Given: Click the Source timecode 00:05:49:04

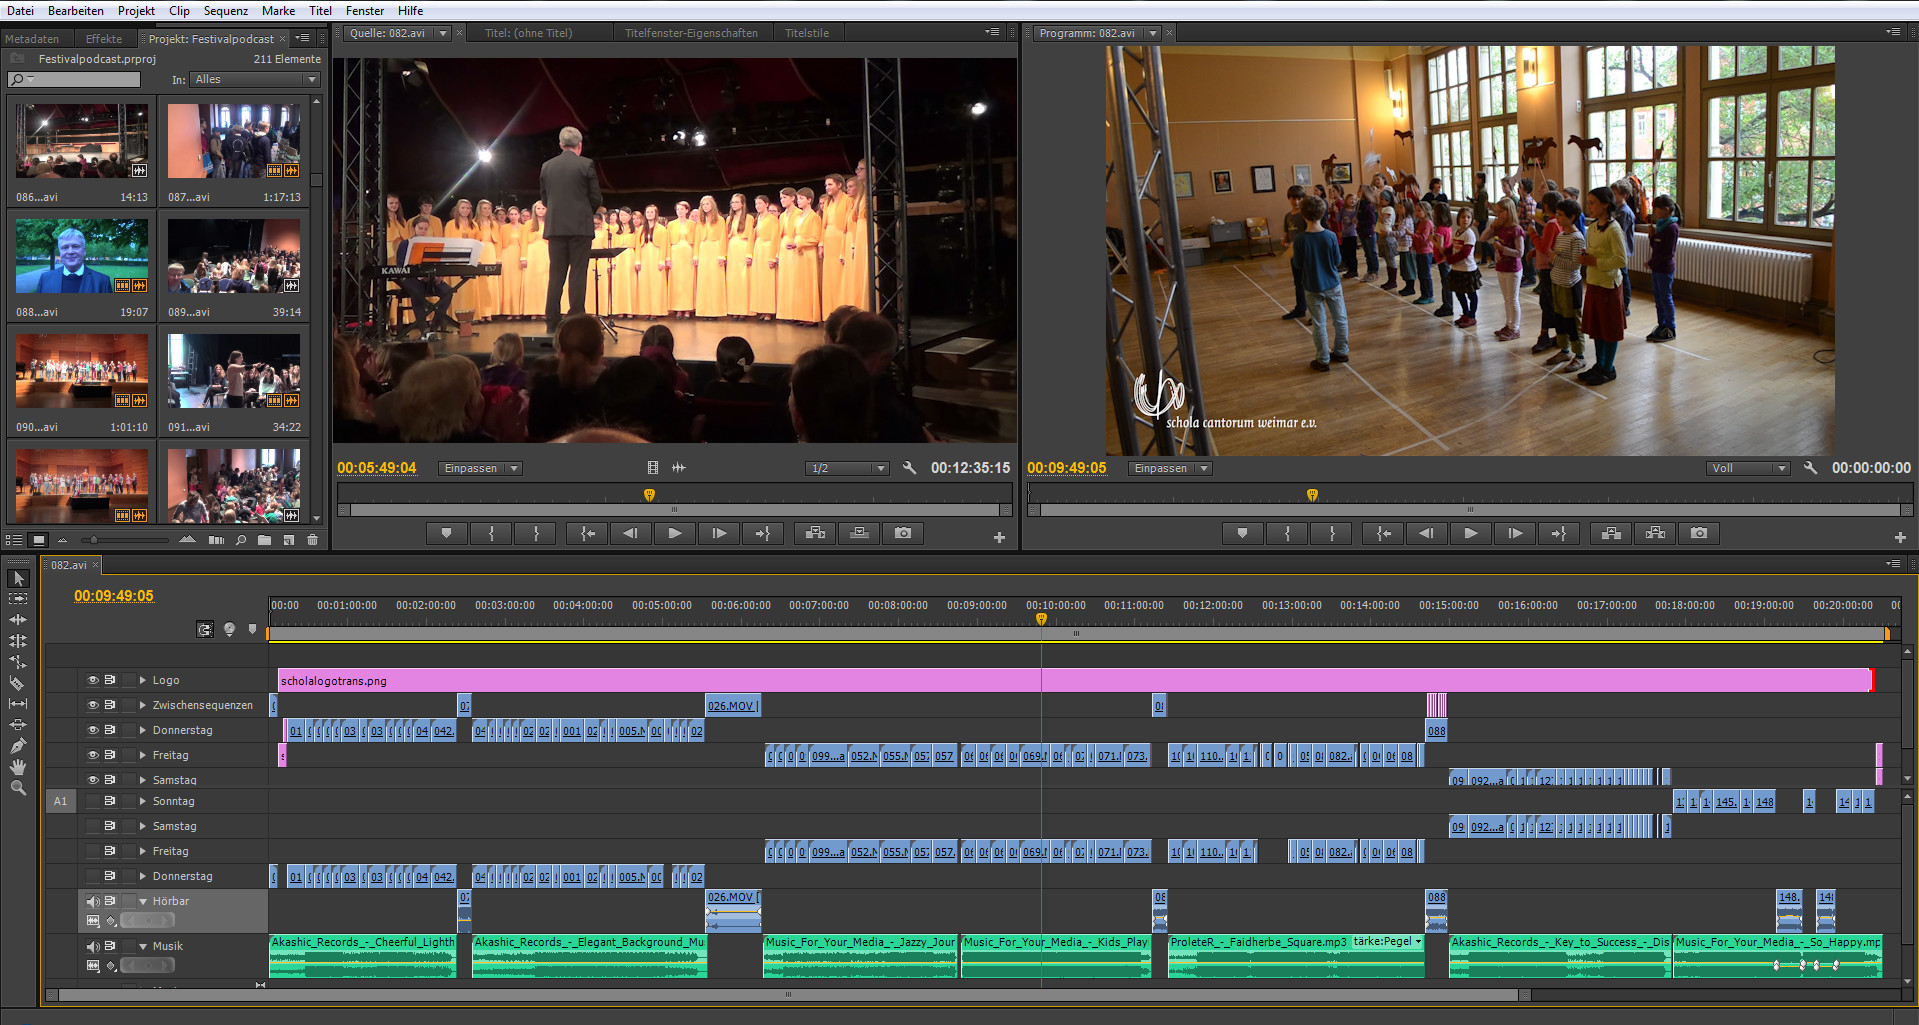Looking at the screenshot, I should (x=376, y=468).
